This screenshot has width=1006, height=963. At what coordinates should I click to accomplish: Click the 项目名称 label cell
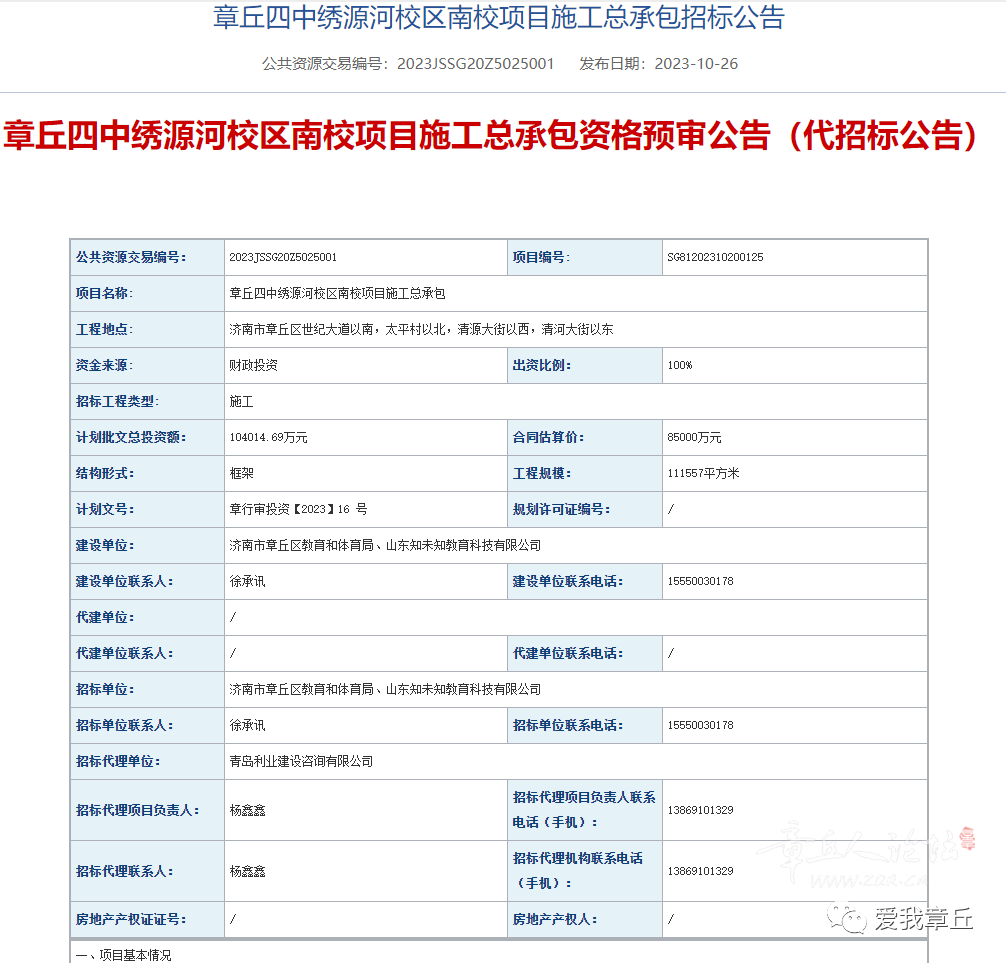[148, 293]
